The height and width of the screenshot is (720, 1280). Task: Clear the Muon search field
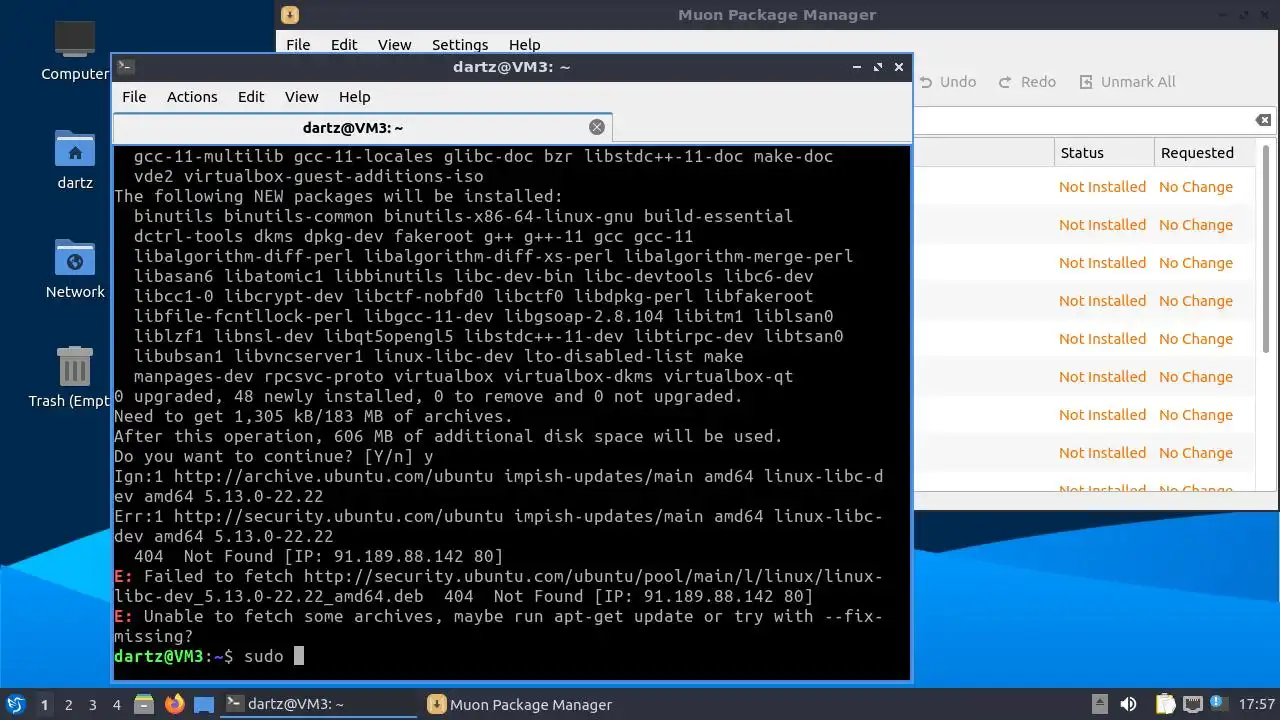point(1263,120)
